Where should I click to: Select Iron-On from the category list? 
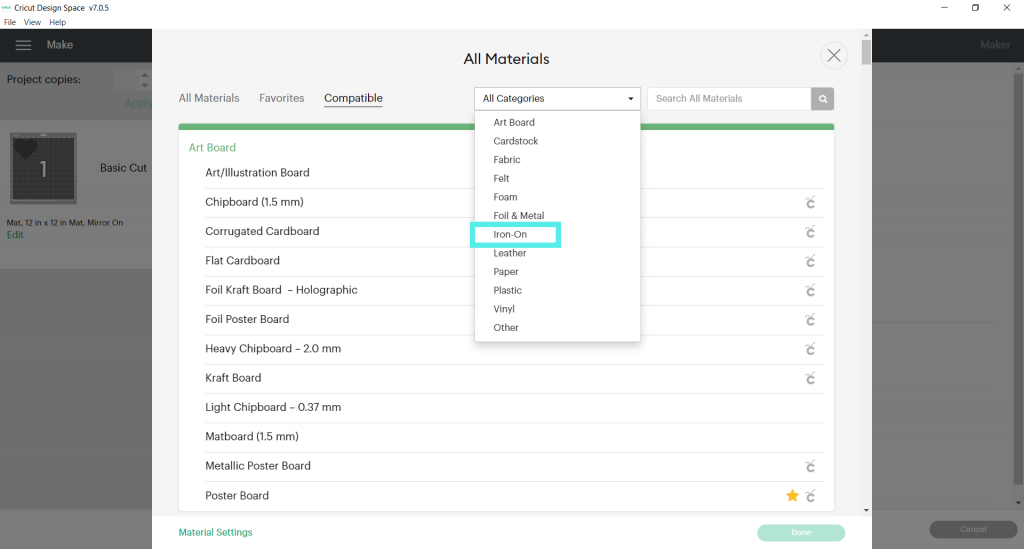[x=510, y=235]
